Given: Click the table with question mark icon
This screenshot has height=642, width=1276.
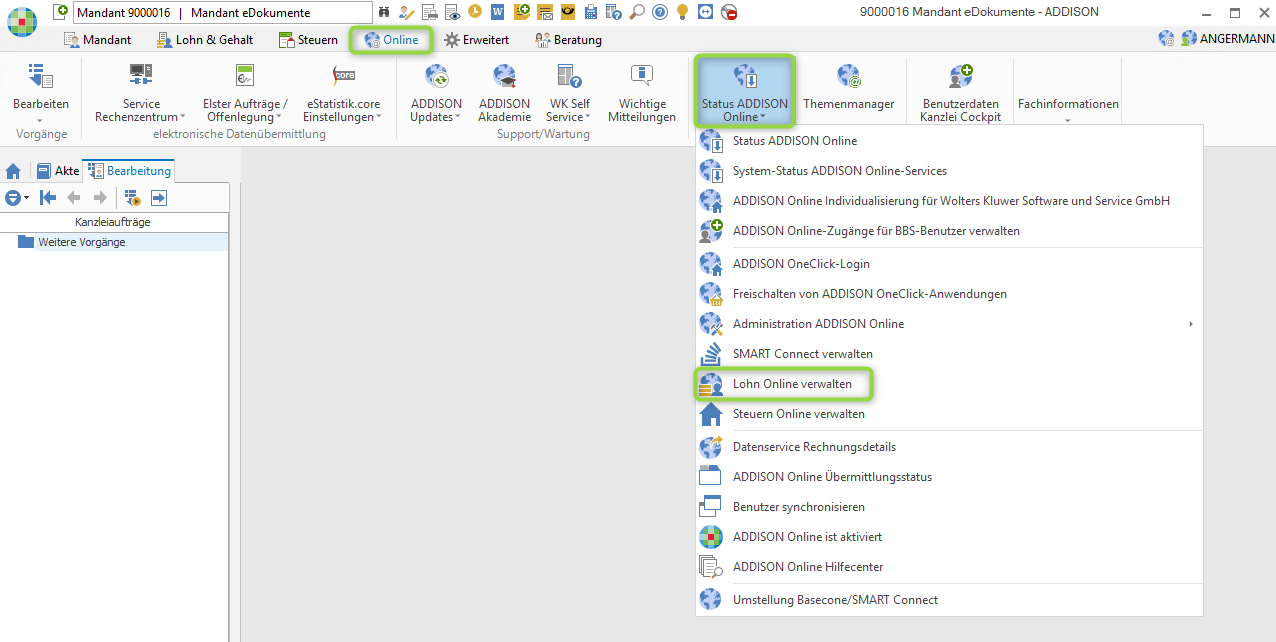Looking at the screenshot, I should tap(613, 12).
